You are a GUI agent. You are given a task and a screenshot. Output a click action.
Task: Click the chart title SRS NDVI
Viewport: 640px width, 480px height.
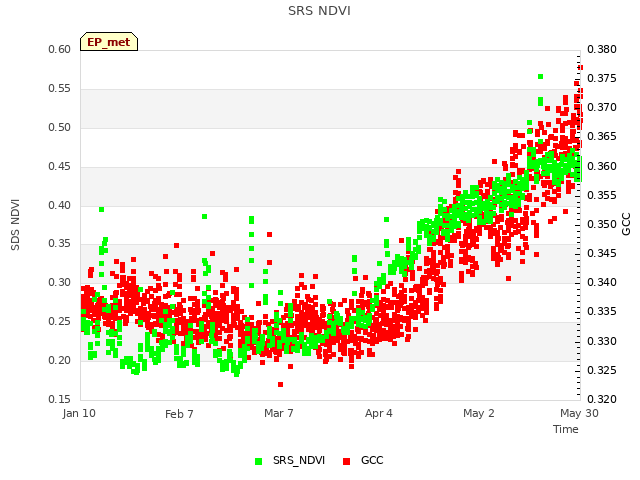coord(319,11)
